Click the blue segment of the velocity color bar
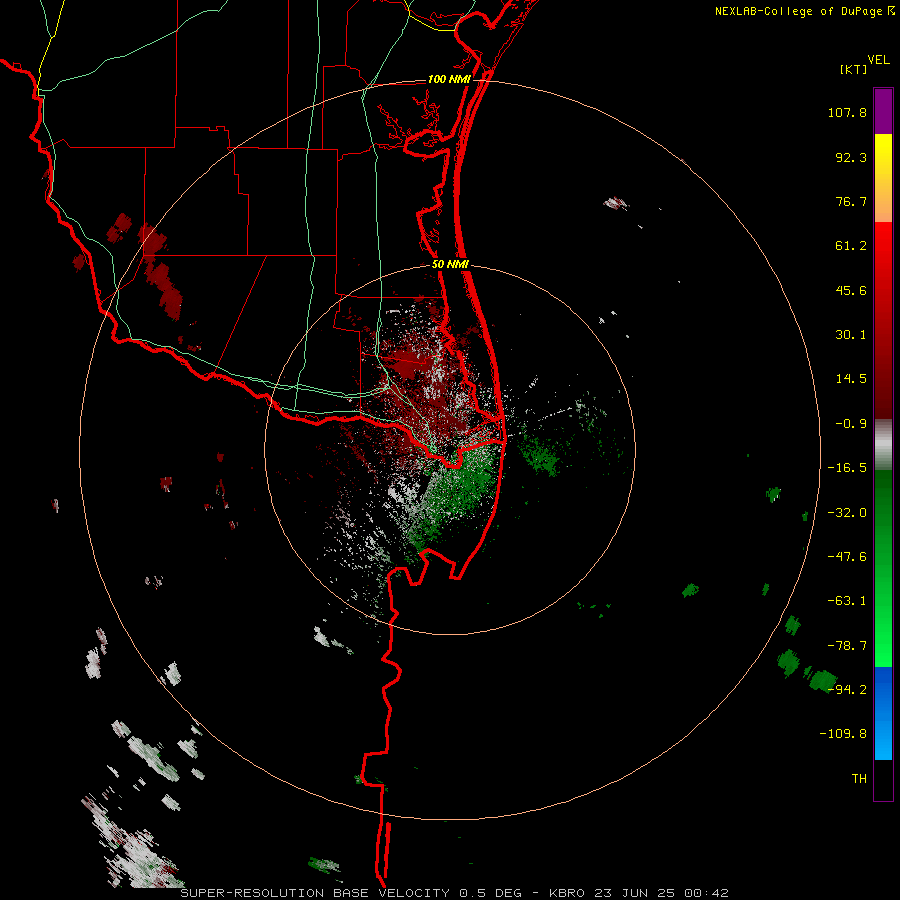Viewport: 900px width, 900px height. (x=883, y=713)
